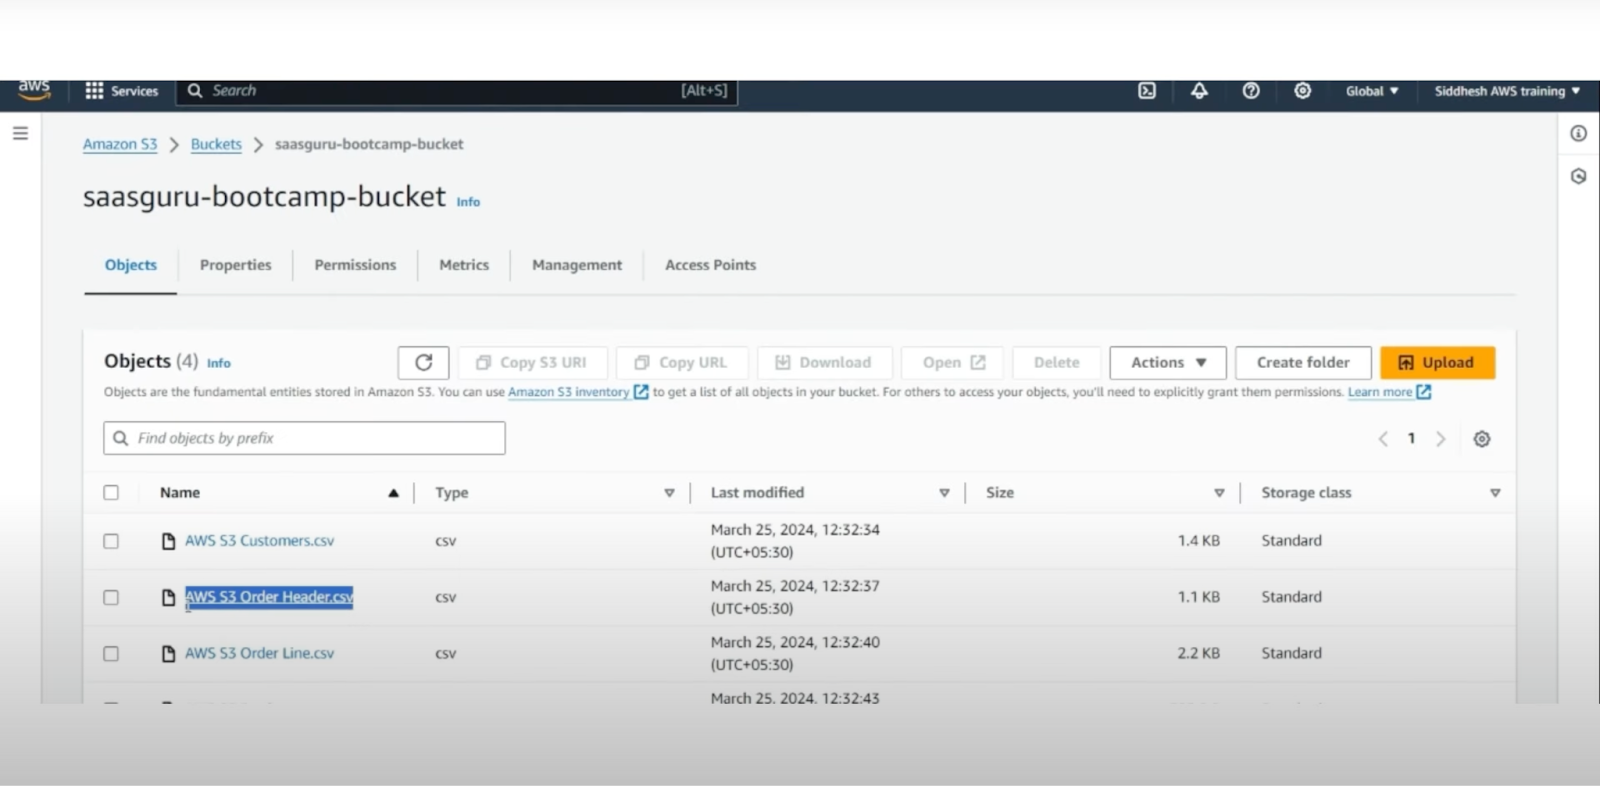1600x786 pixels.
Task: Click the Download button
Action: click(824, 362)
